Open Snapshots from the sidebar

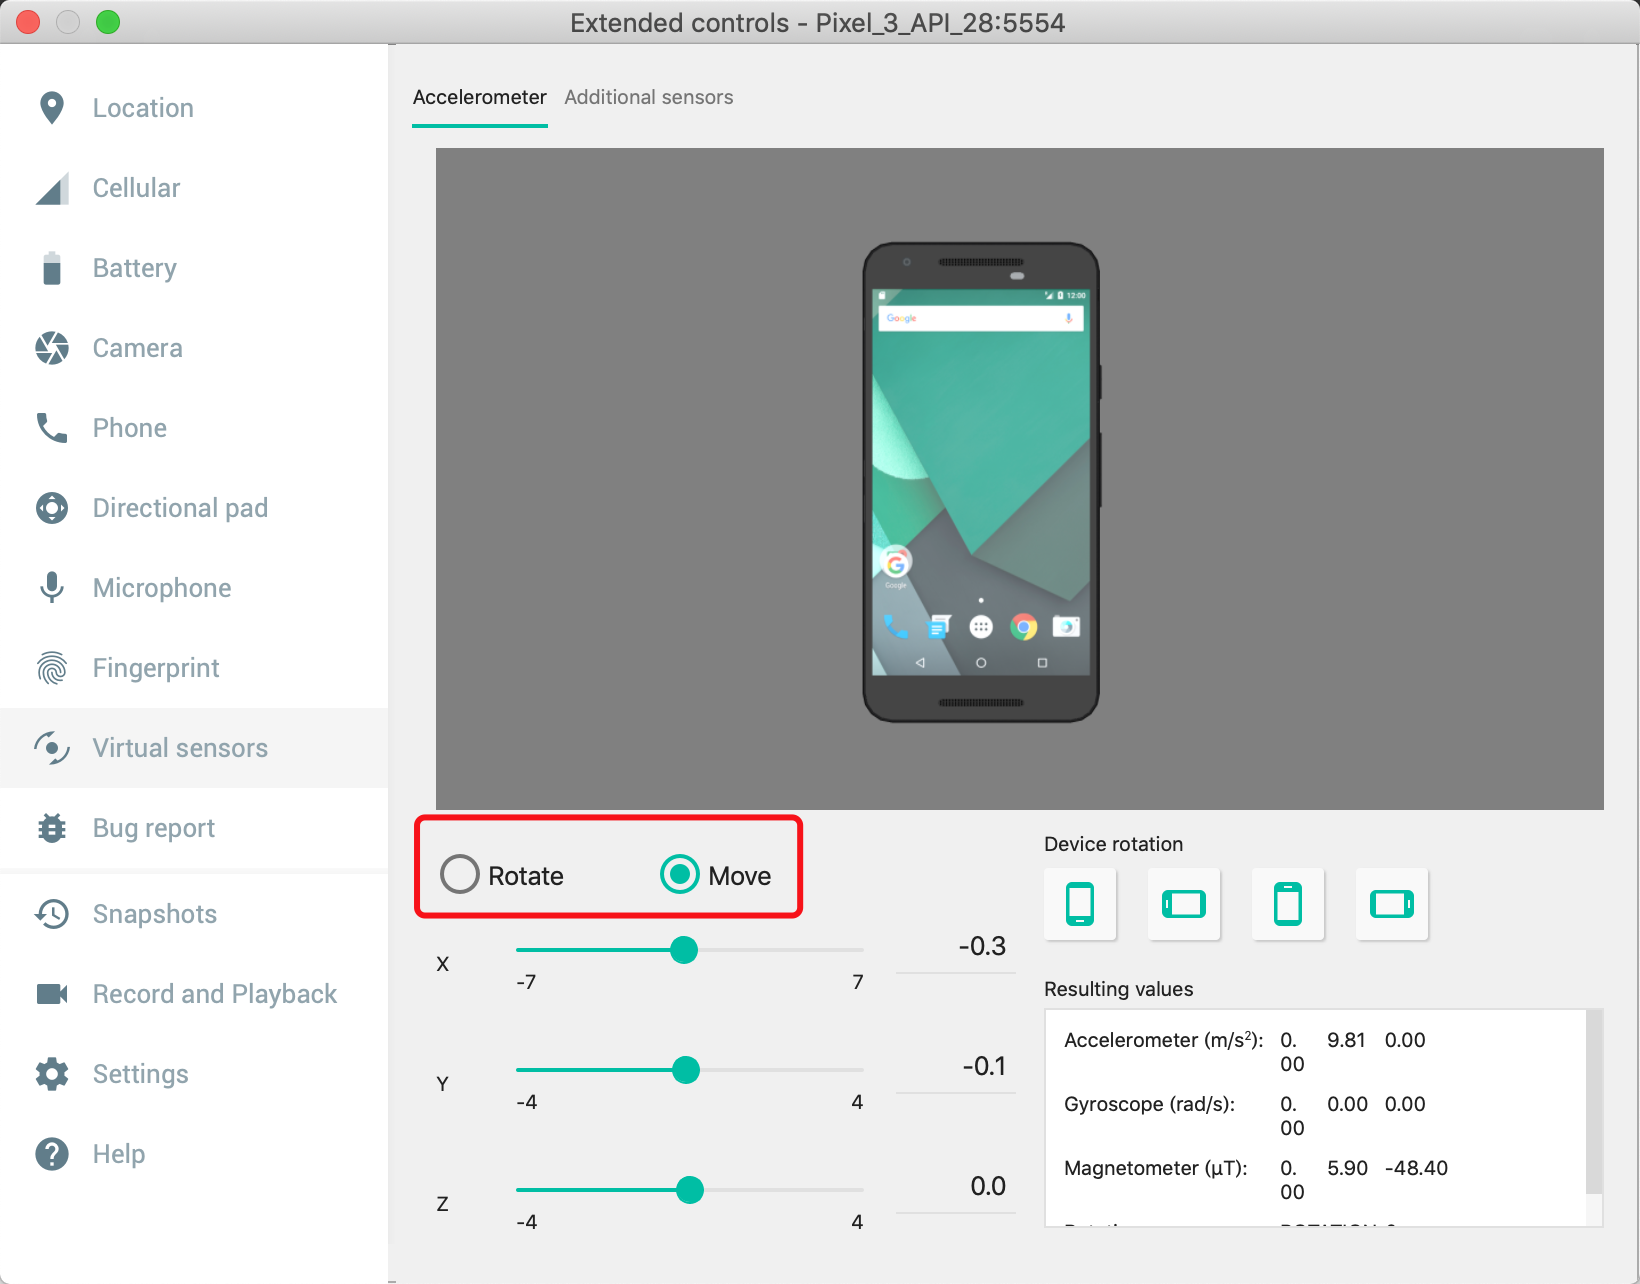tap(154, 914)
